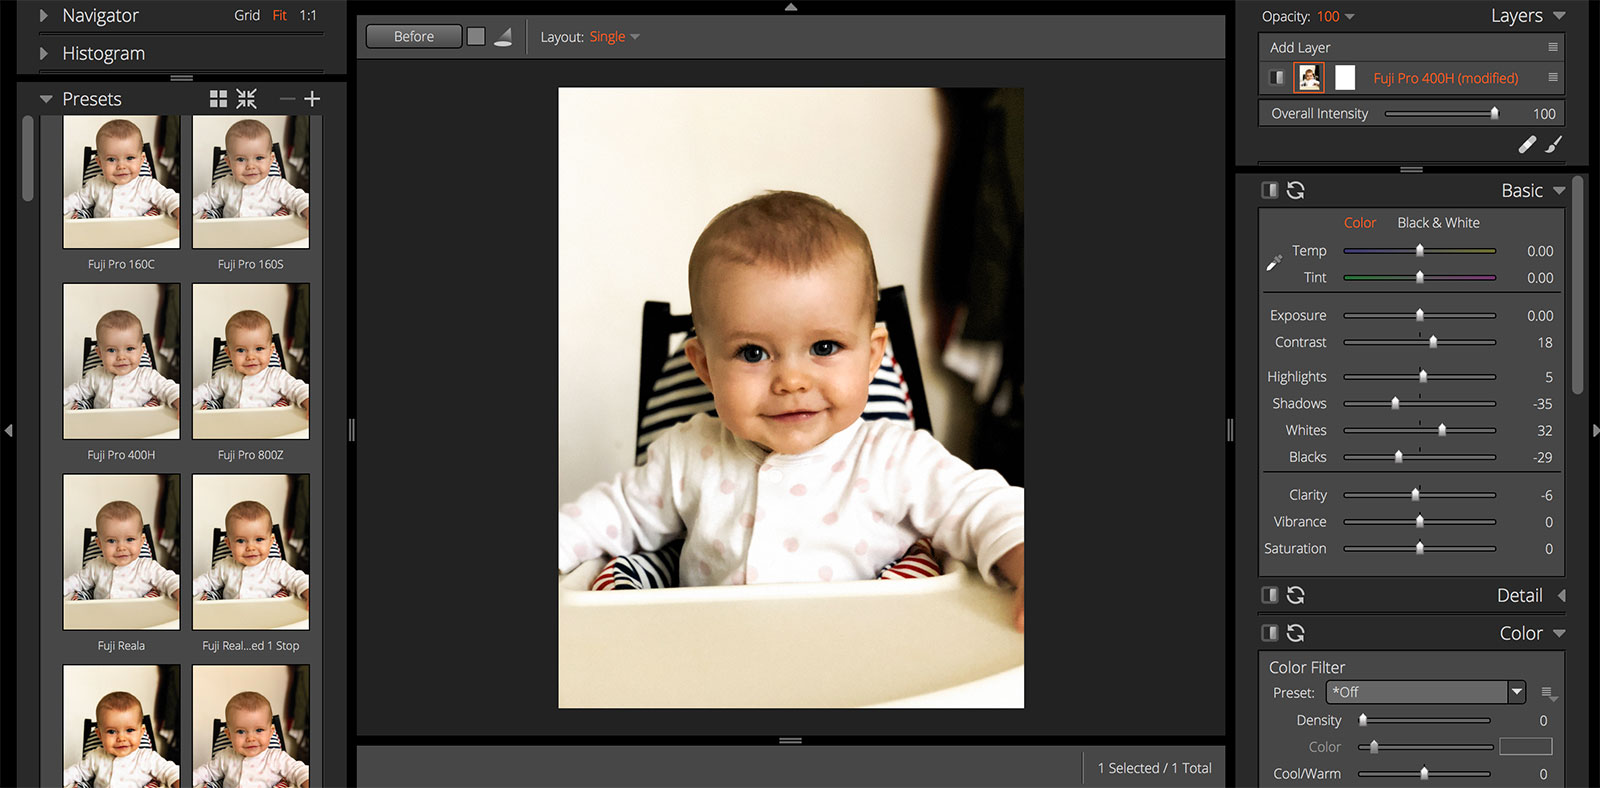Set Navigator view to 1:1
Image resolution: width=1600 pixels, height=788 pixels.
click(x=308, y=15)
